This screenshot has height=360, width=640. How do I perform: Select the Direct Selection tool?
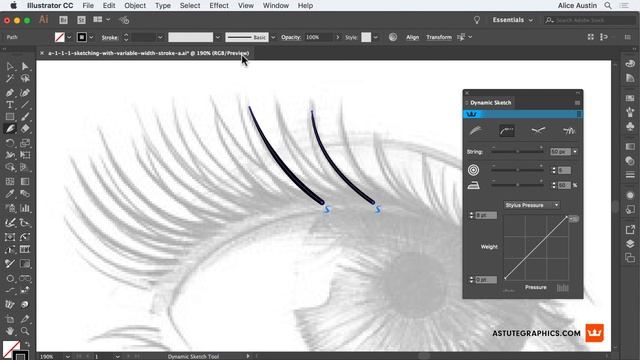tap(25, 66)
